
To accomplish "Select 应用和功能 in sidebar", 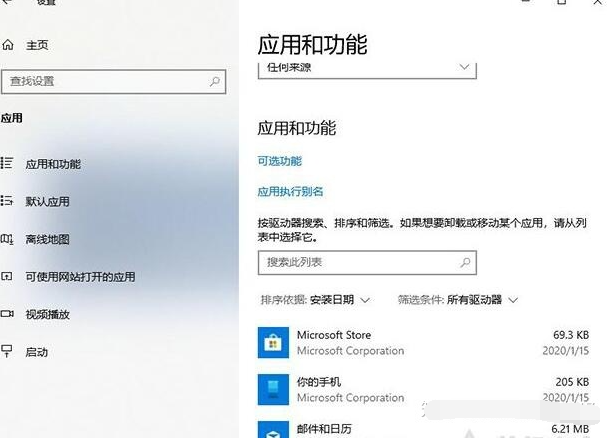I will pyautogui.click(x=53, y=164).
